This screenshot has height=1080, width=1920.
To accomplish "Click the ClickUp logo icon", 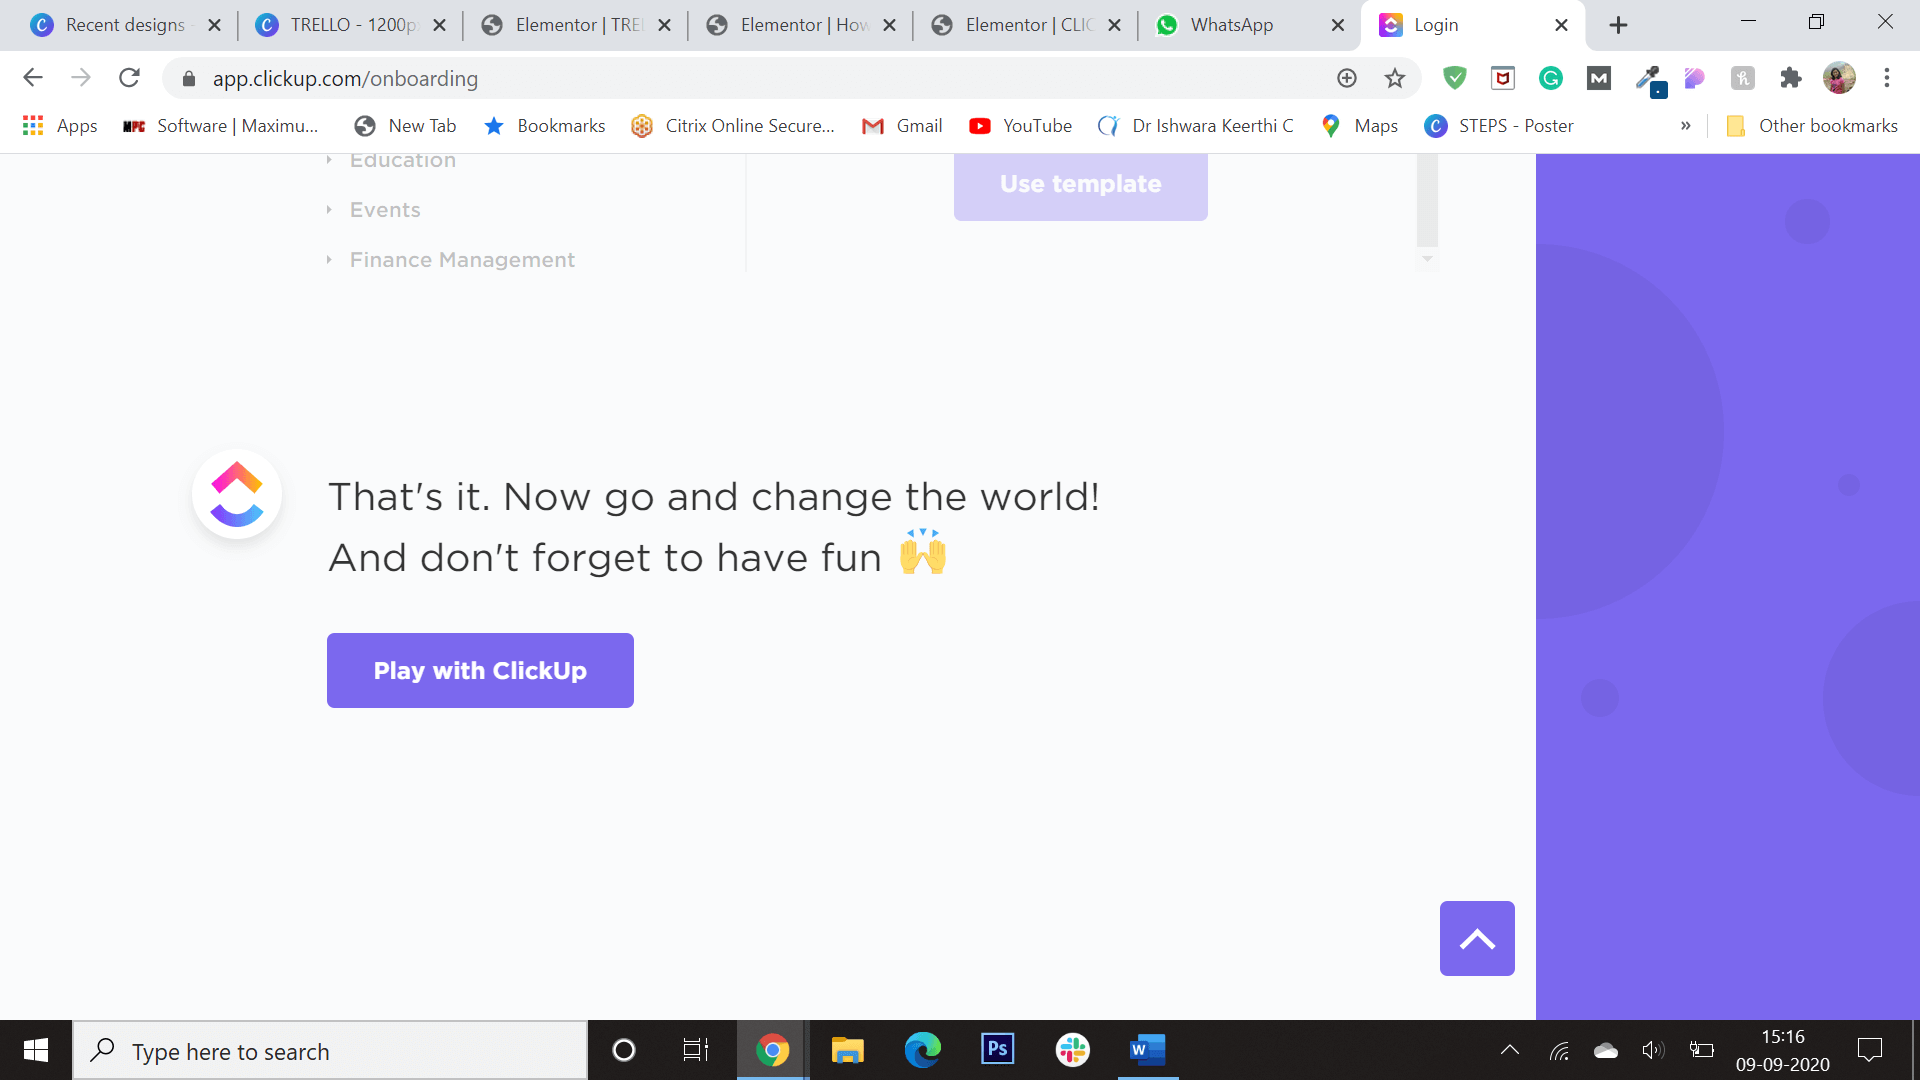I will 237,494.
